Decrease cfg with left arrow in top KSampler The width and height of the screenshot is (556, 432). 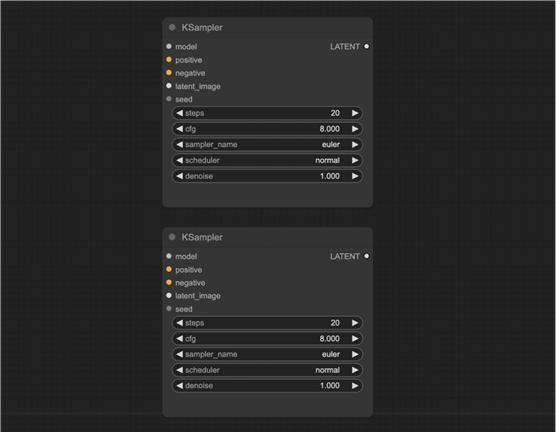179,129
